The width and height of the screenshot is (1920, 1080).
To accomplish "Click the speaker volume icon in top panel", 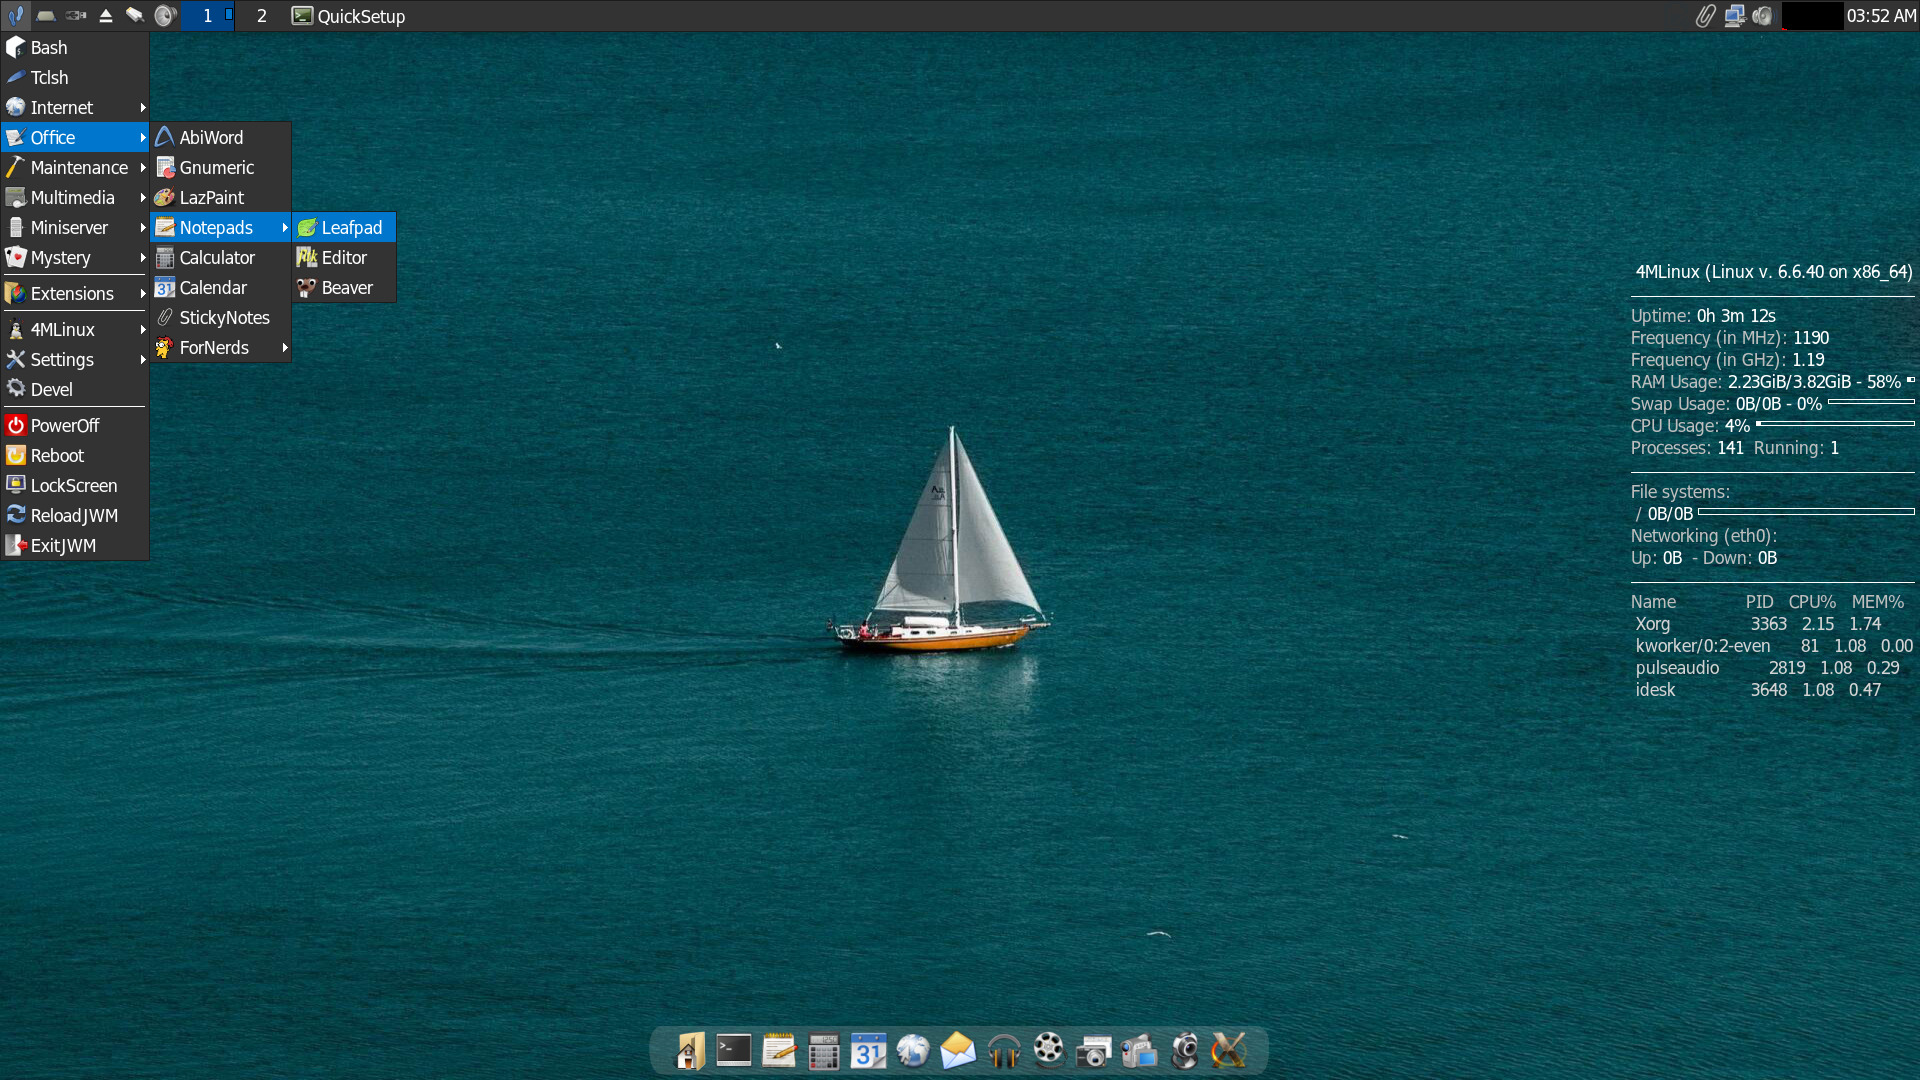I will (x=1762, y=16).
